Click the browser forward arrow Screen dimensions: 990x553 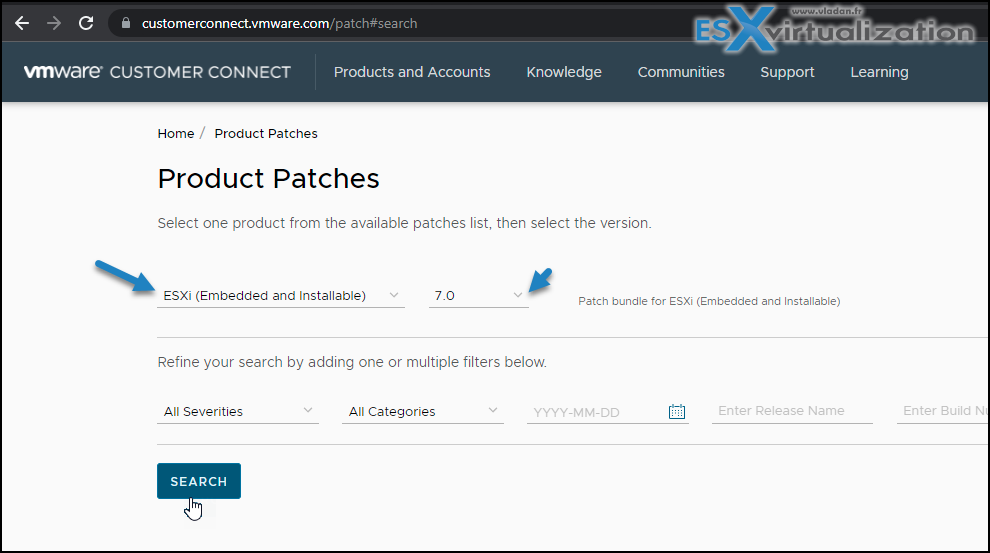click(54, 23)
